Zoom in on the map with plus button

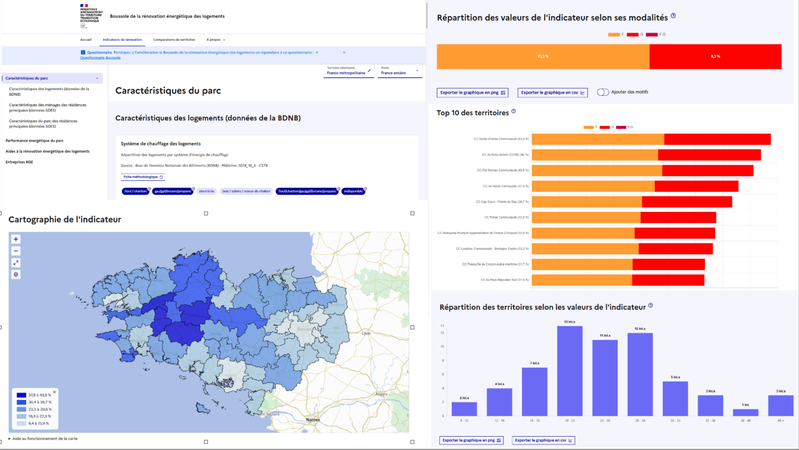click(16, 239)
